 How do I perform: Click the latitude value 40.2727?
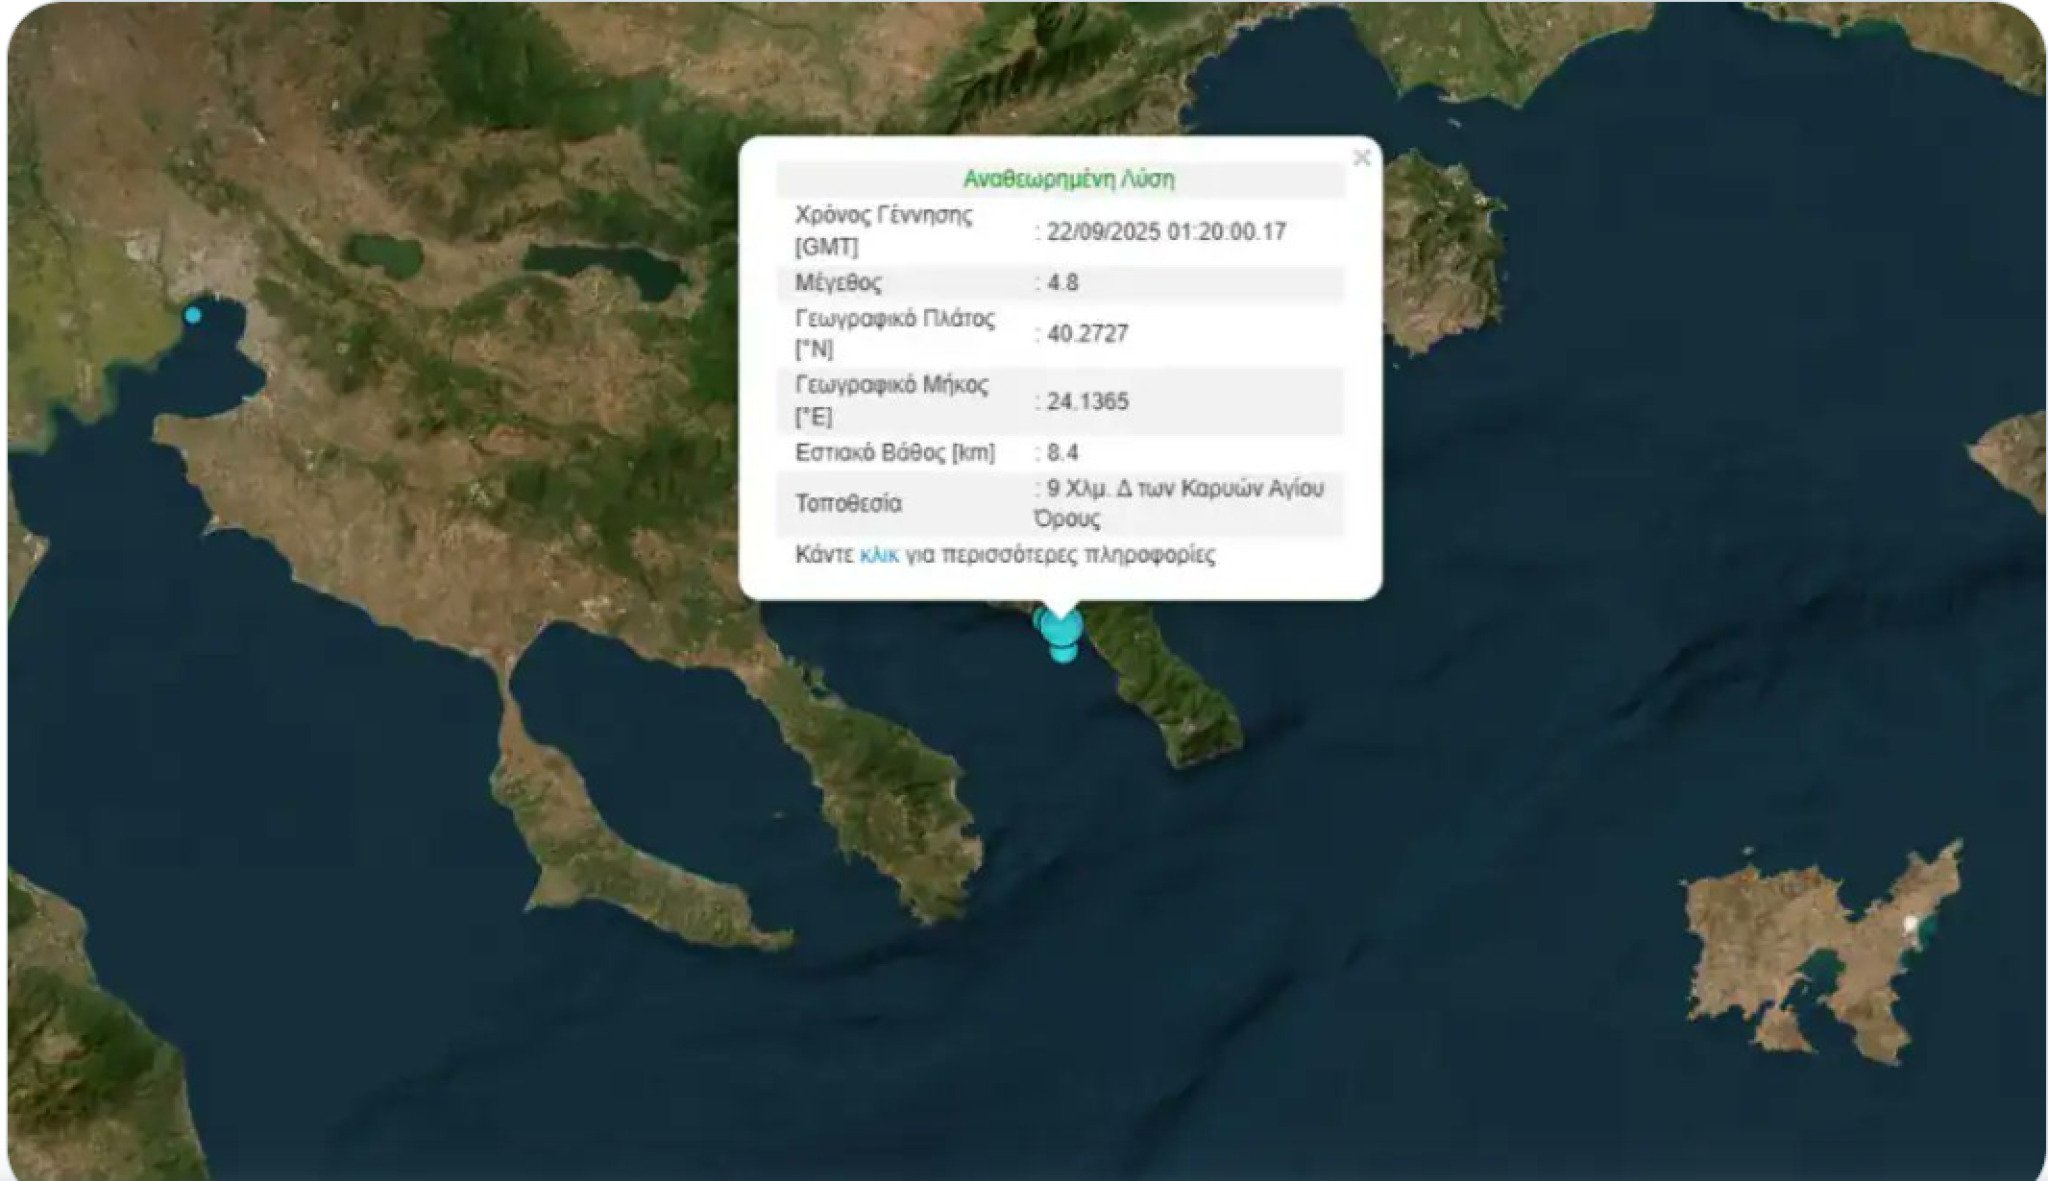click(1087, 334)
